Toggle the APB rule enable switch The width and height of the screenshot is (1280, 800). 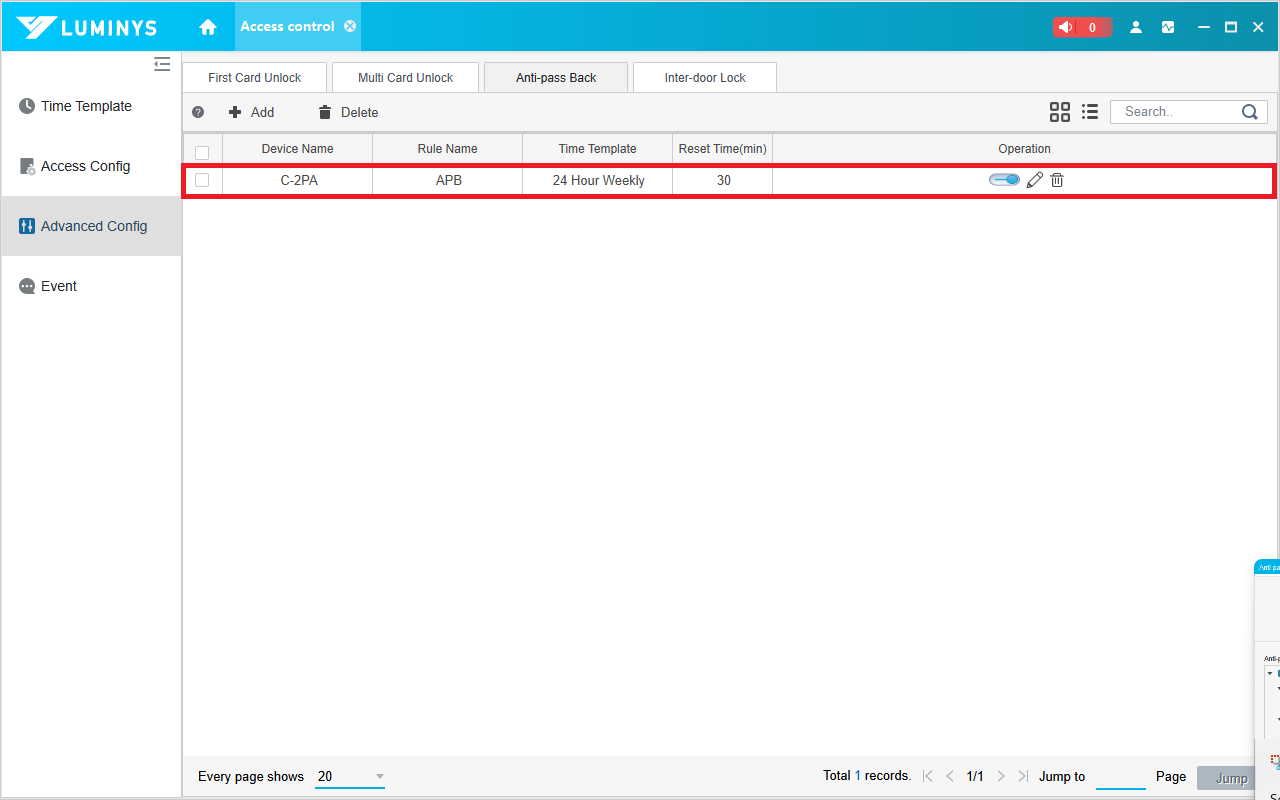coord(1004,180)
